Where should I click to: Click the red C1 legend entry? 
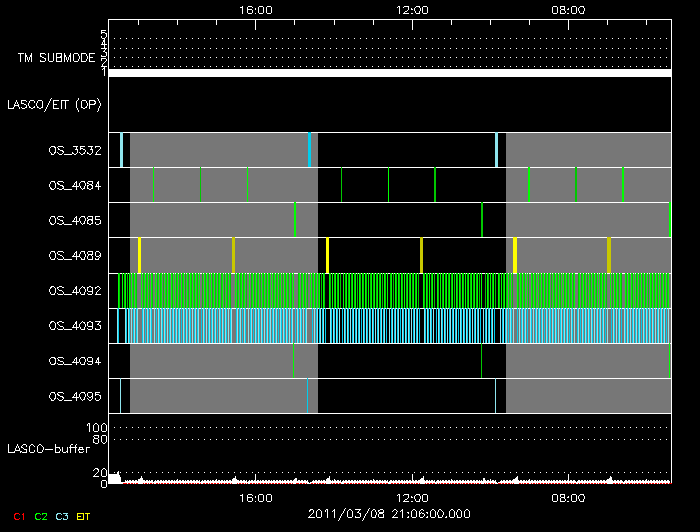coord(19,516)
